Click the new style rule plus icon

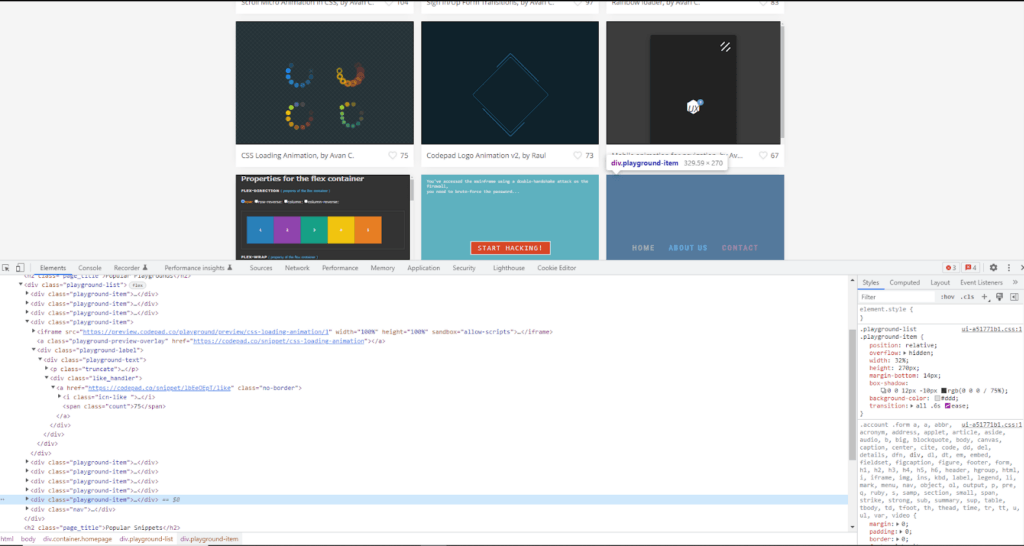coord(985,297)
